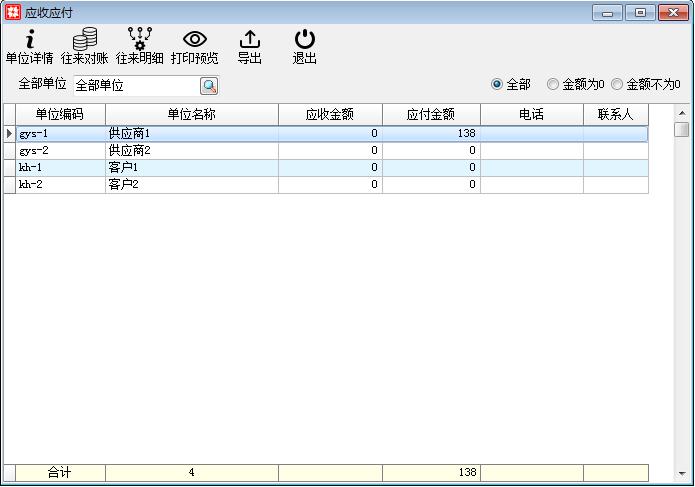
Task: Click the vertical scrollbar up arrow
Action: [681, 111]
